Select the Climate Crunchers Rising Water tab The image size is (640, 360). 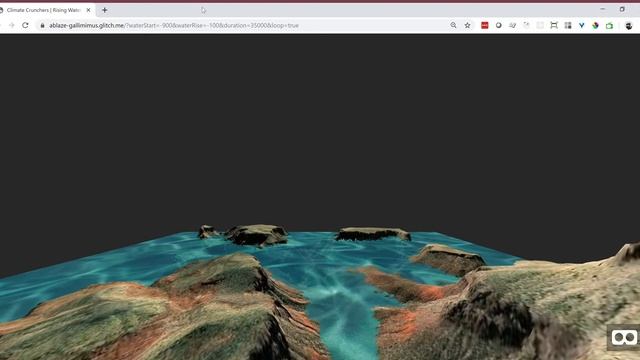pyautogui.click(x=43, y=10)
